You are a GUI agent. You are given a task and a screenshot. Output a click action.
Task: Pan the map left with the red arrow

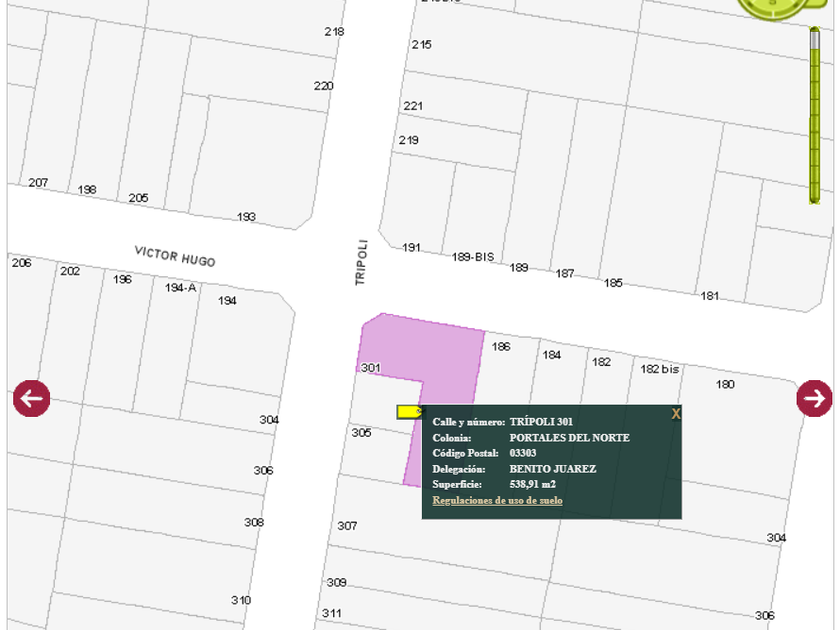[x=31, y=398]
